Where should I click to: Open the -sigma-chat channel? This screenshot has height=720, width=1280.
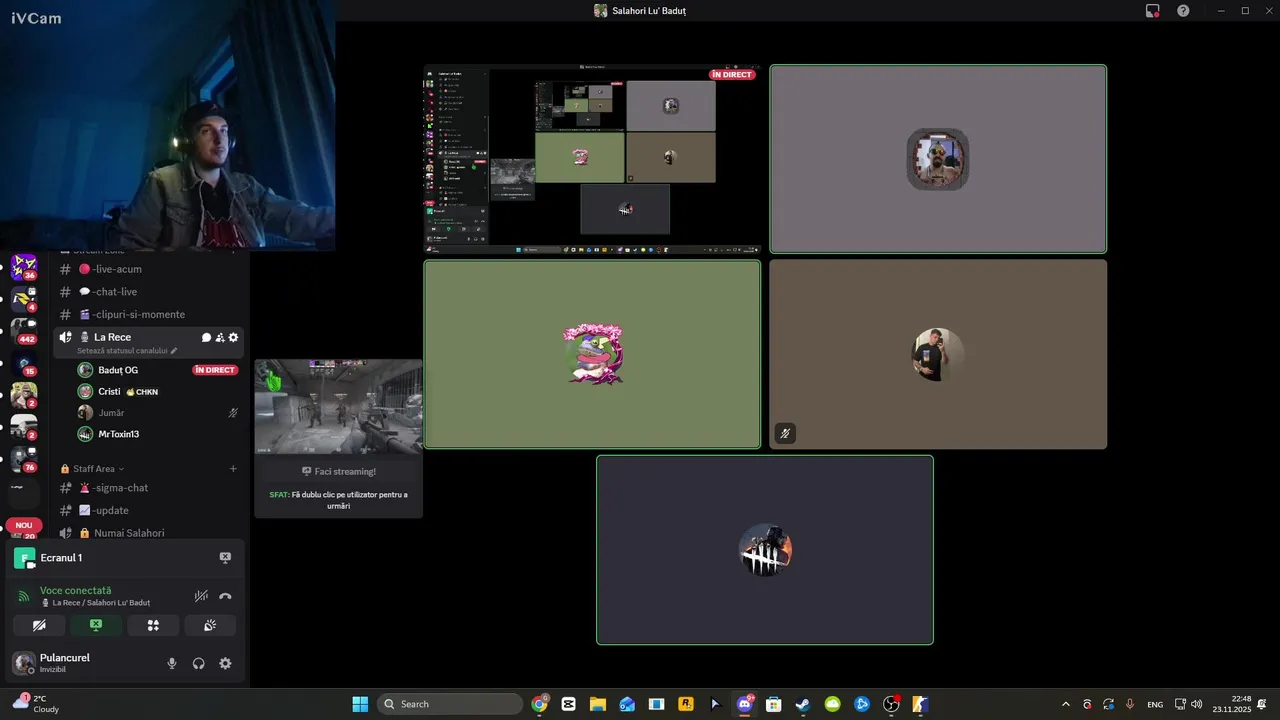150,488
